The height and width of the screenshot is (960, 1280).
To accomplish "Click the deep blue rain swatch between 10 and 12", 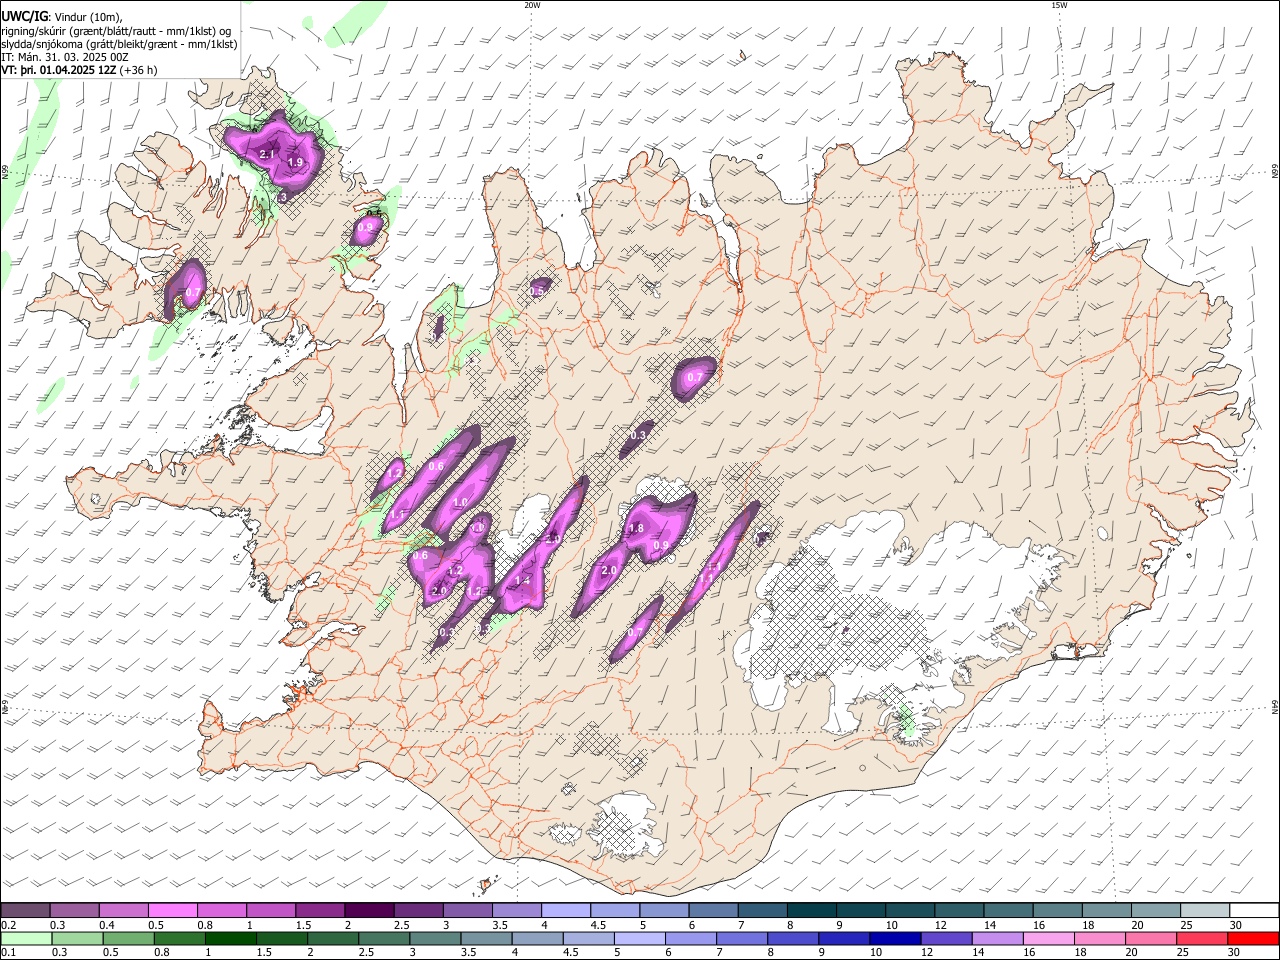I will [894, 939].
